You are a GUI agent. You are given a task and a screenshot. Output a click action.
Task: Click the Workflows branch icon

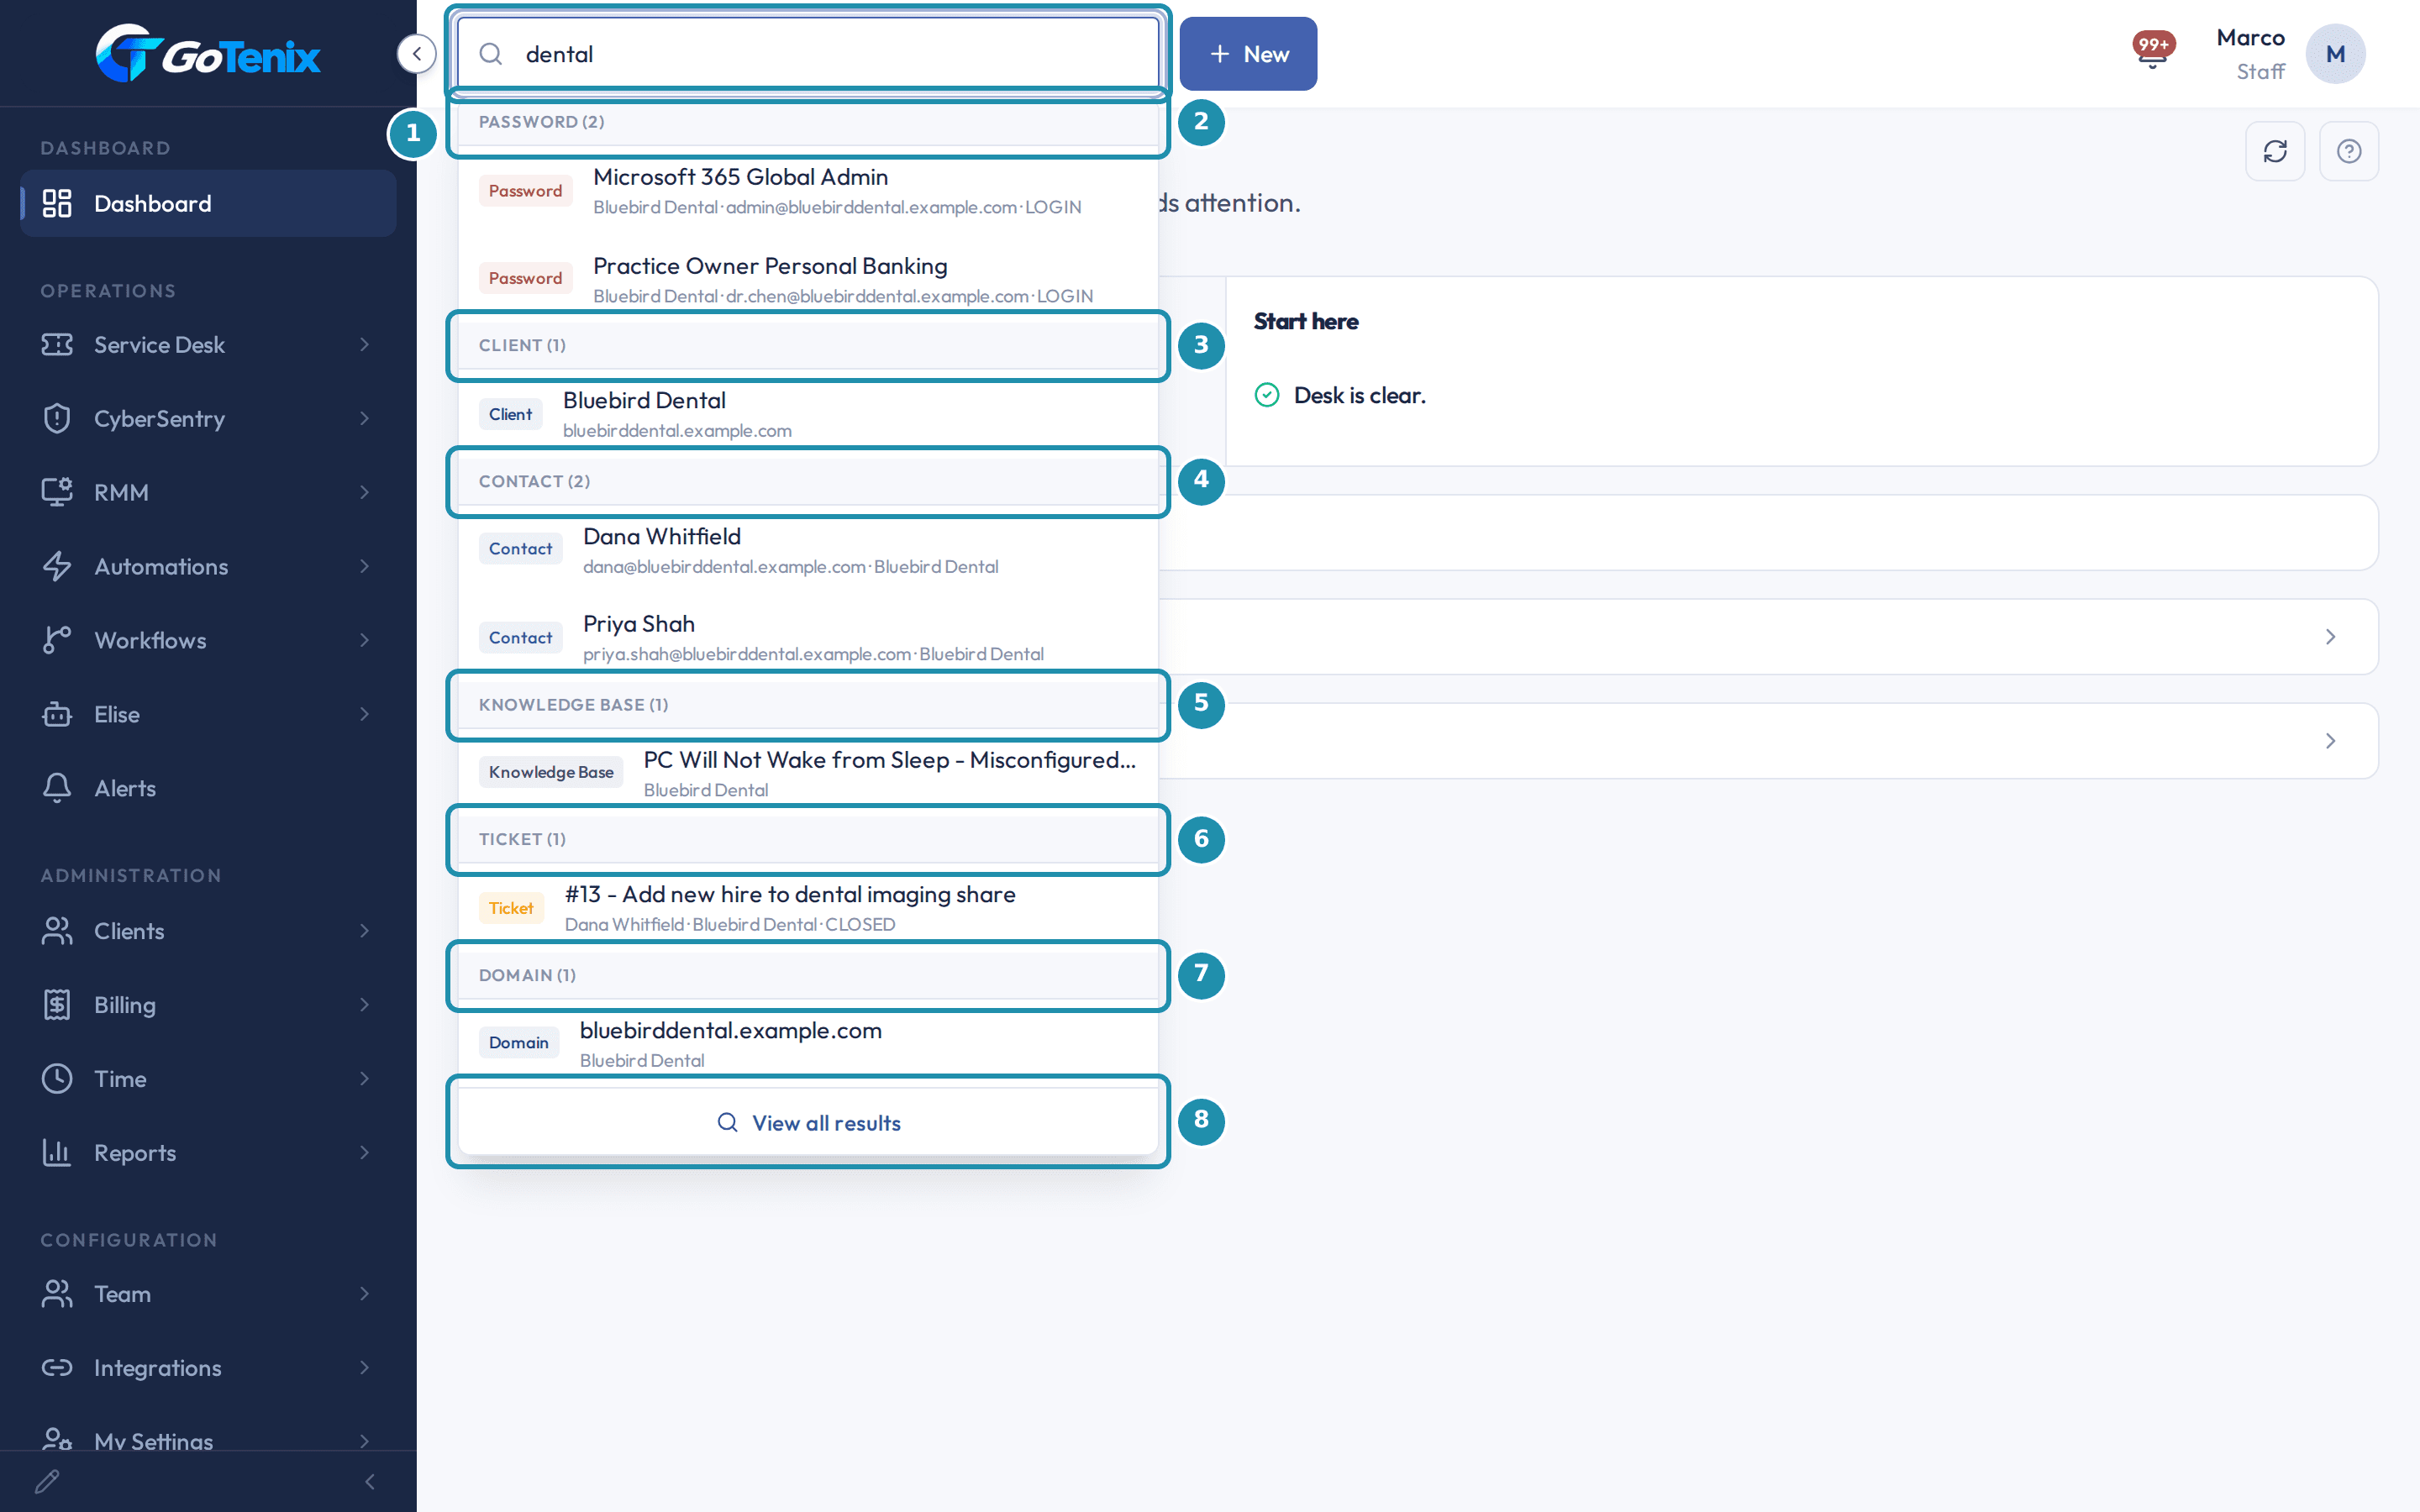[57, 640]
